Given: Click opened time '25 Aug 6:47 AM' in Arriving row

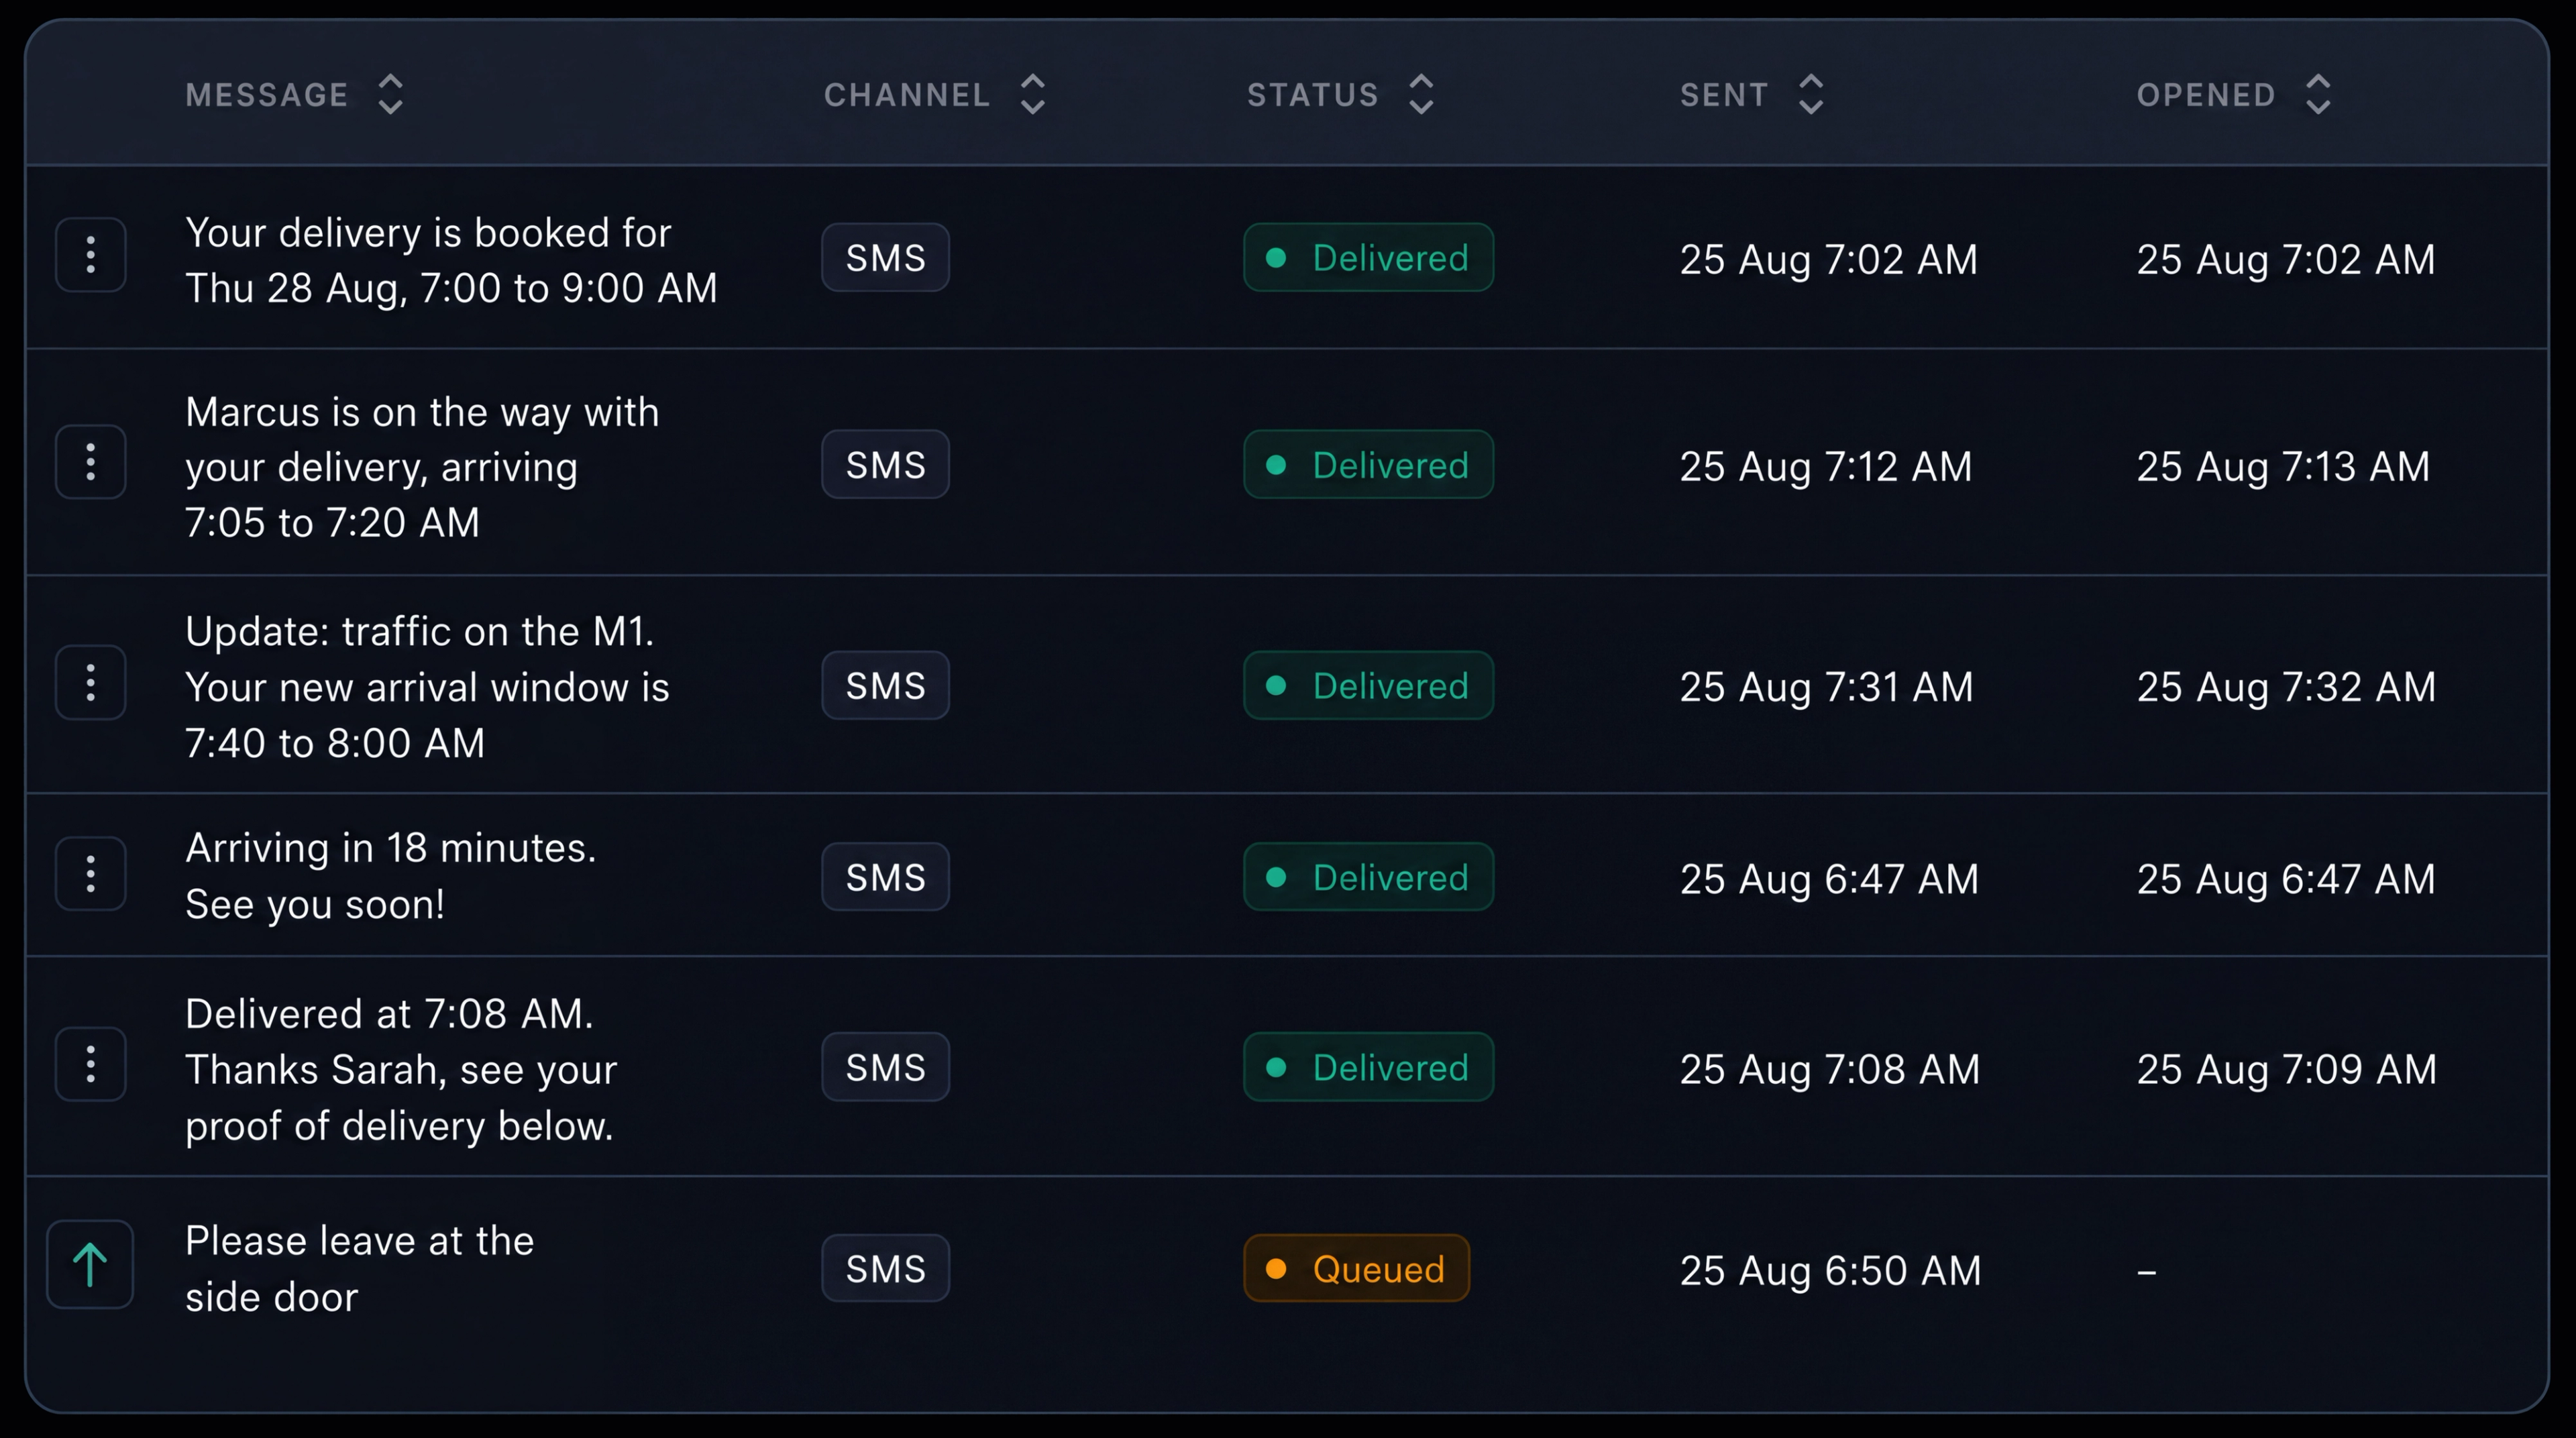Looking at the screenshot, I should click(2286, 879).
